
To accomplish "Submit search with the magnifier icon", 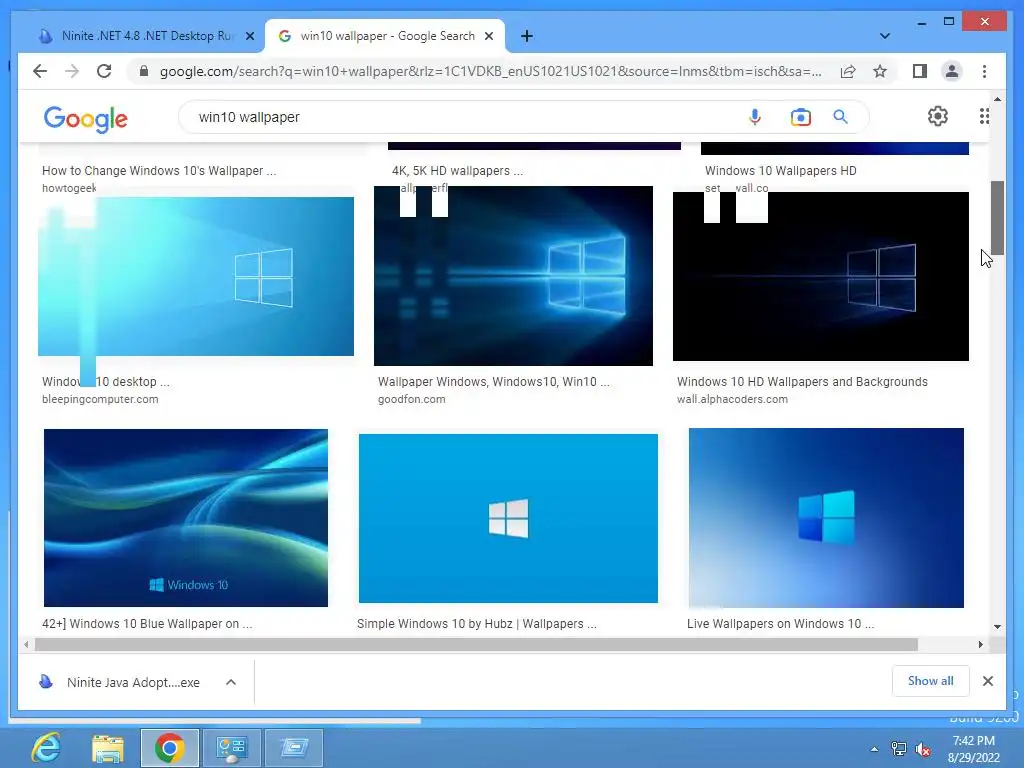I will coord(840,117).
